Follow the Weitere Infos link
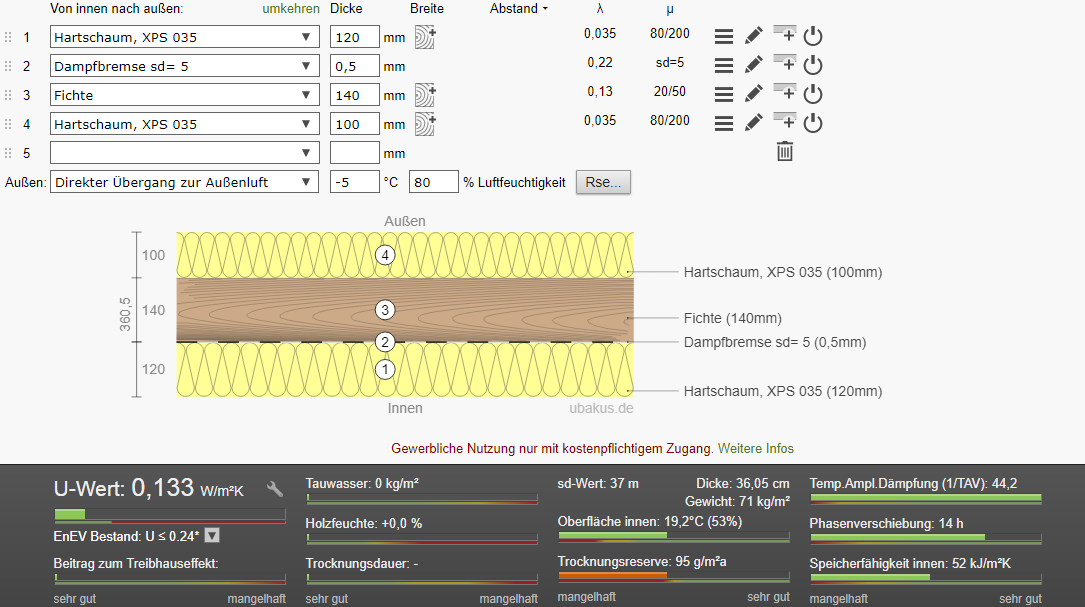The width and height of the screenshot is (1085, 607). coord(755,449)
